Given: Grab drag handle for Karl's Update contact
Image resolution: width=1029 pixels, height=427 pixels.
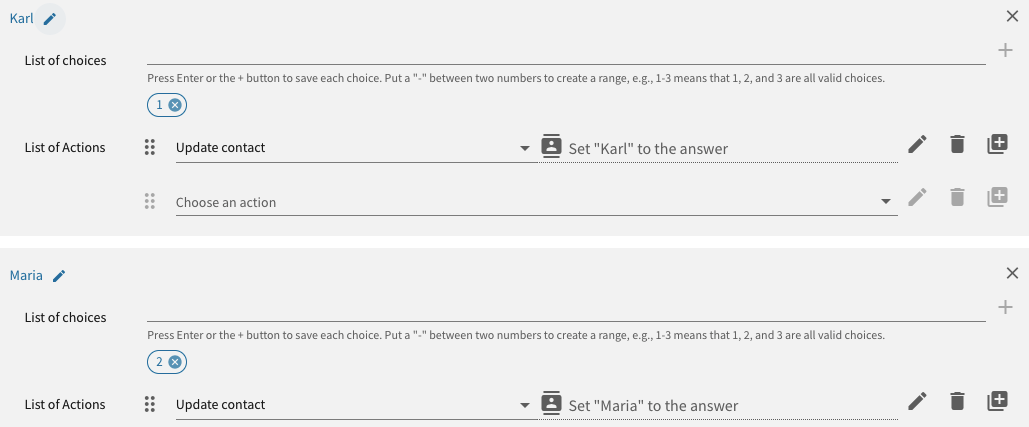Looking at the screenshot, I should pos(150,147).
